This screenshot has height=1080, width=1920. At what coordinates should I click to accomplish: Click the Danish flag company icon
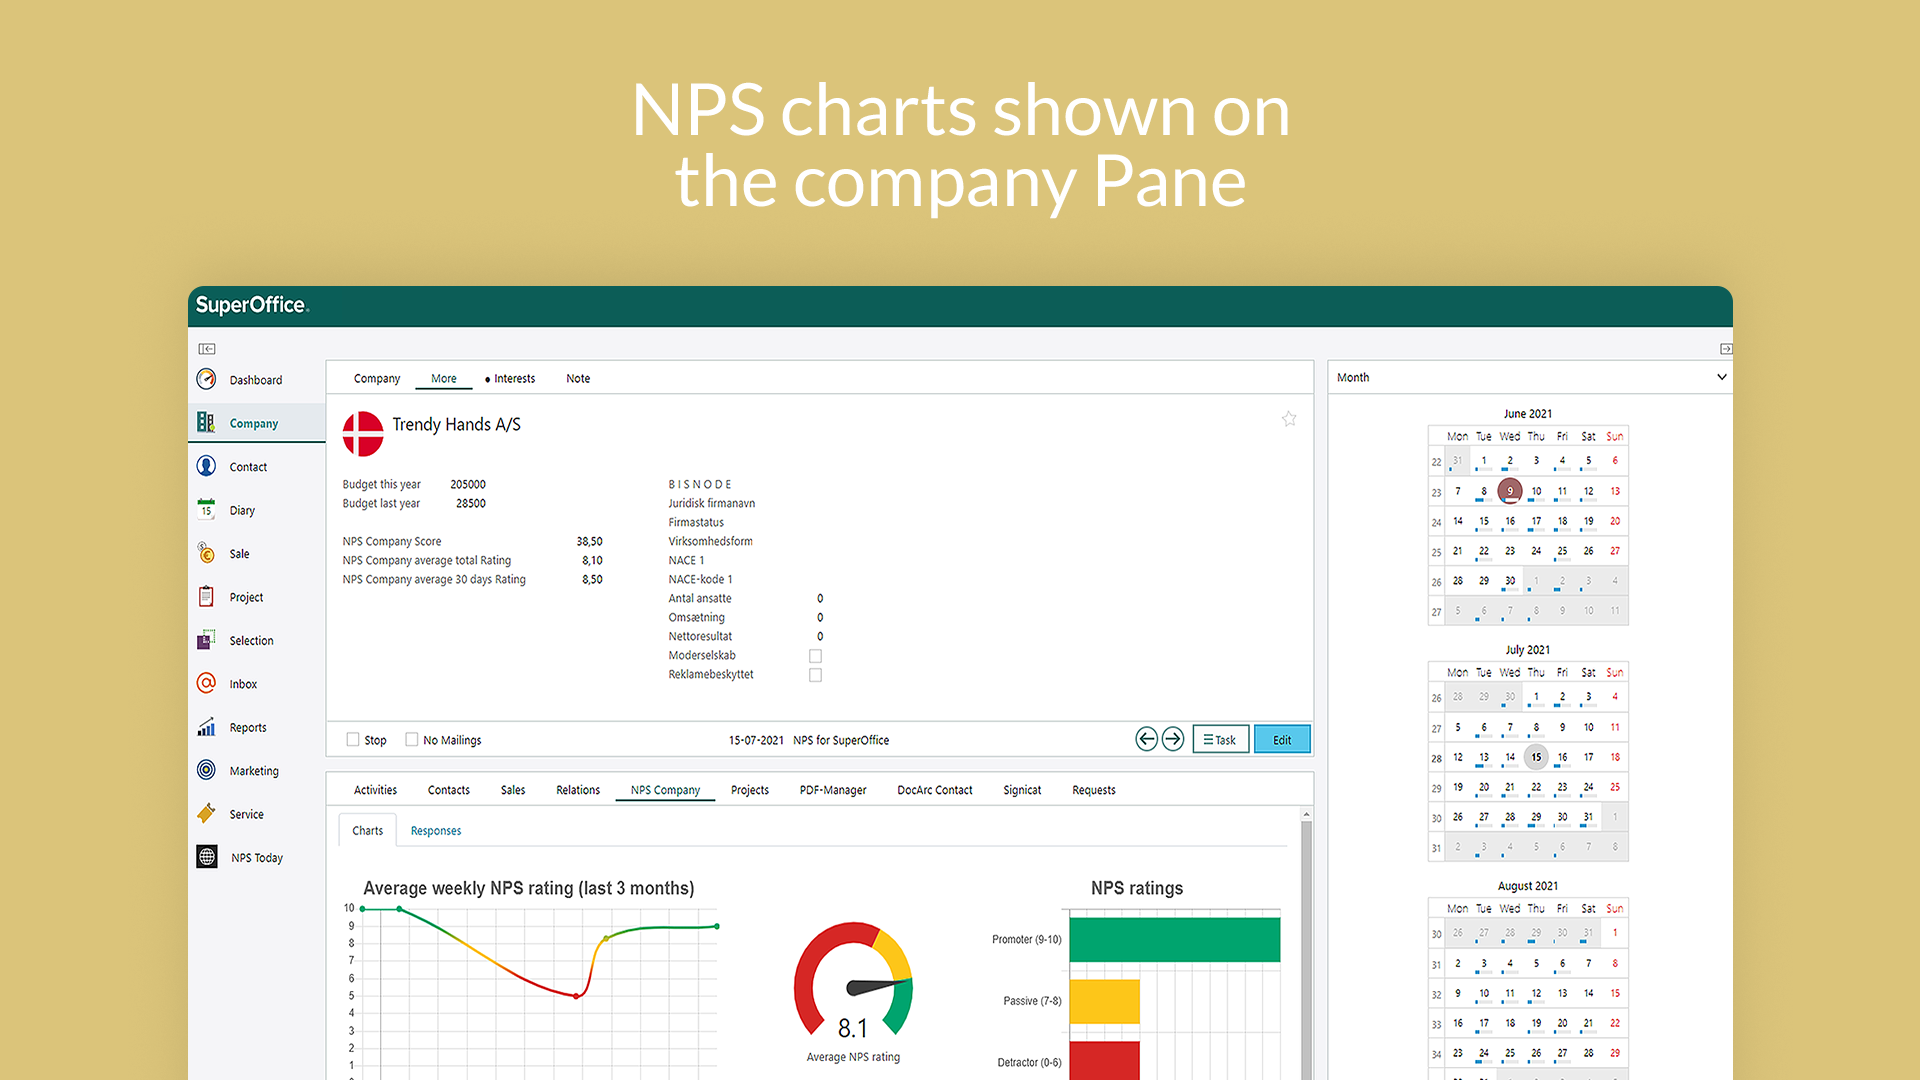point(363,434)
